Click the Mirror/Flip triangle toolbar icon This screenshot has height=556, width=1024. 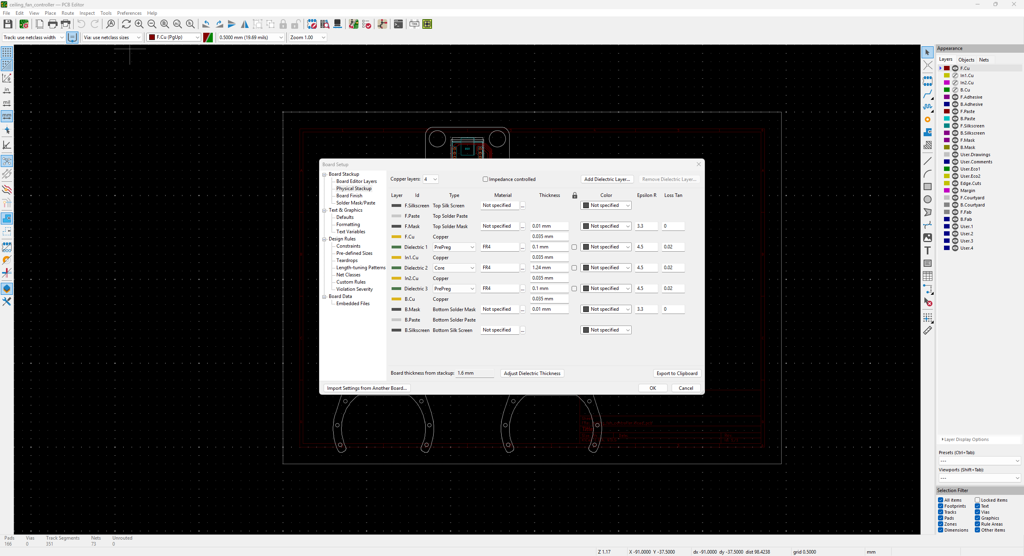tap(244, 24)
